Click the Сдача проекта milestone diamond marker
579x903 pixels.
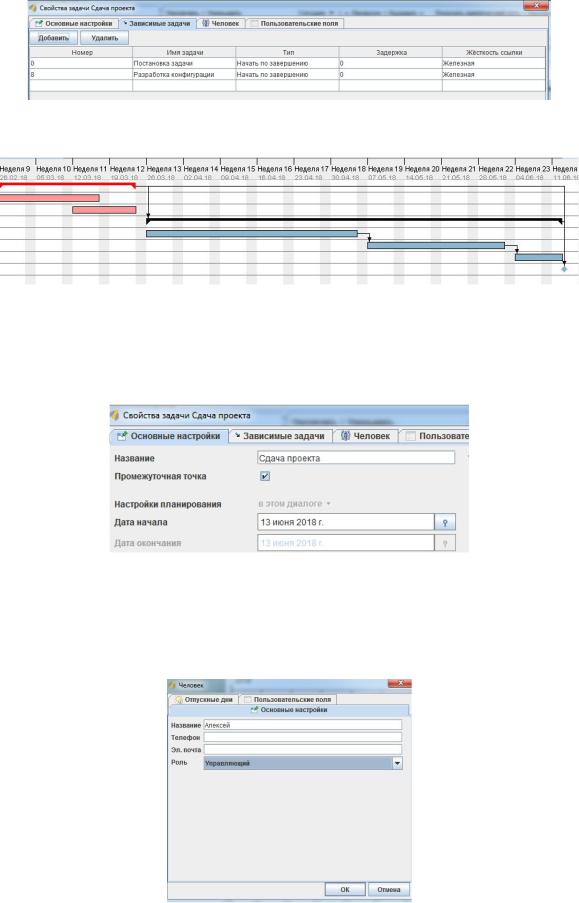point(564,269)
